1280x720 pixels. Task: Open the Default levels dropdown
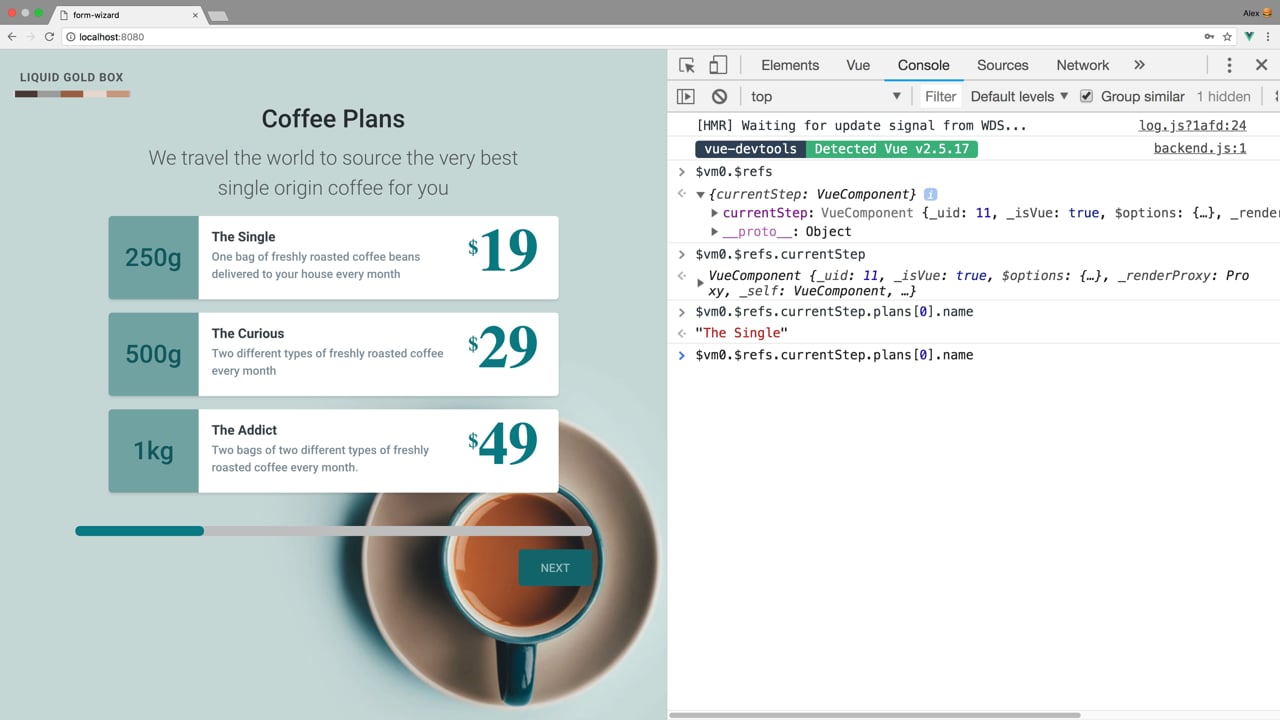[1019, 96]
